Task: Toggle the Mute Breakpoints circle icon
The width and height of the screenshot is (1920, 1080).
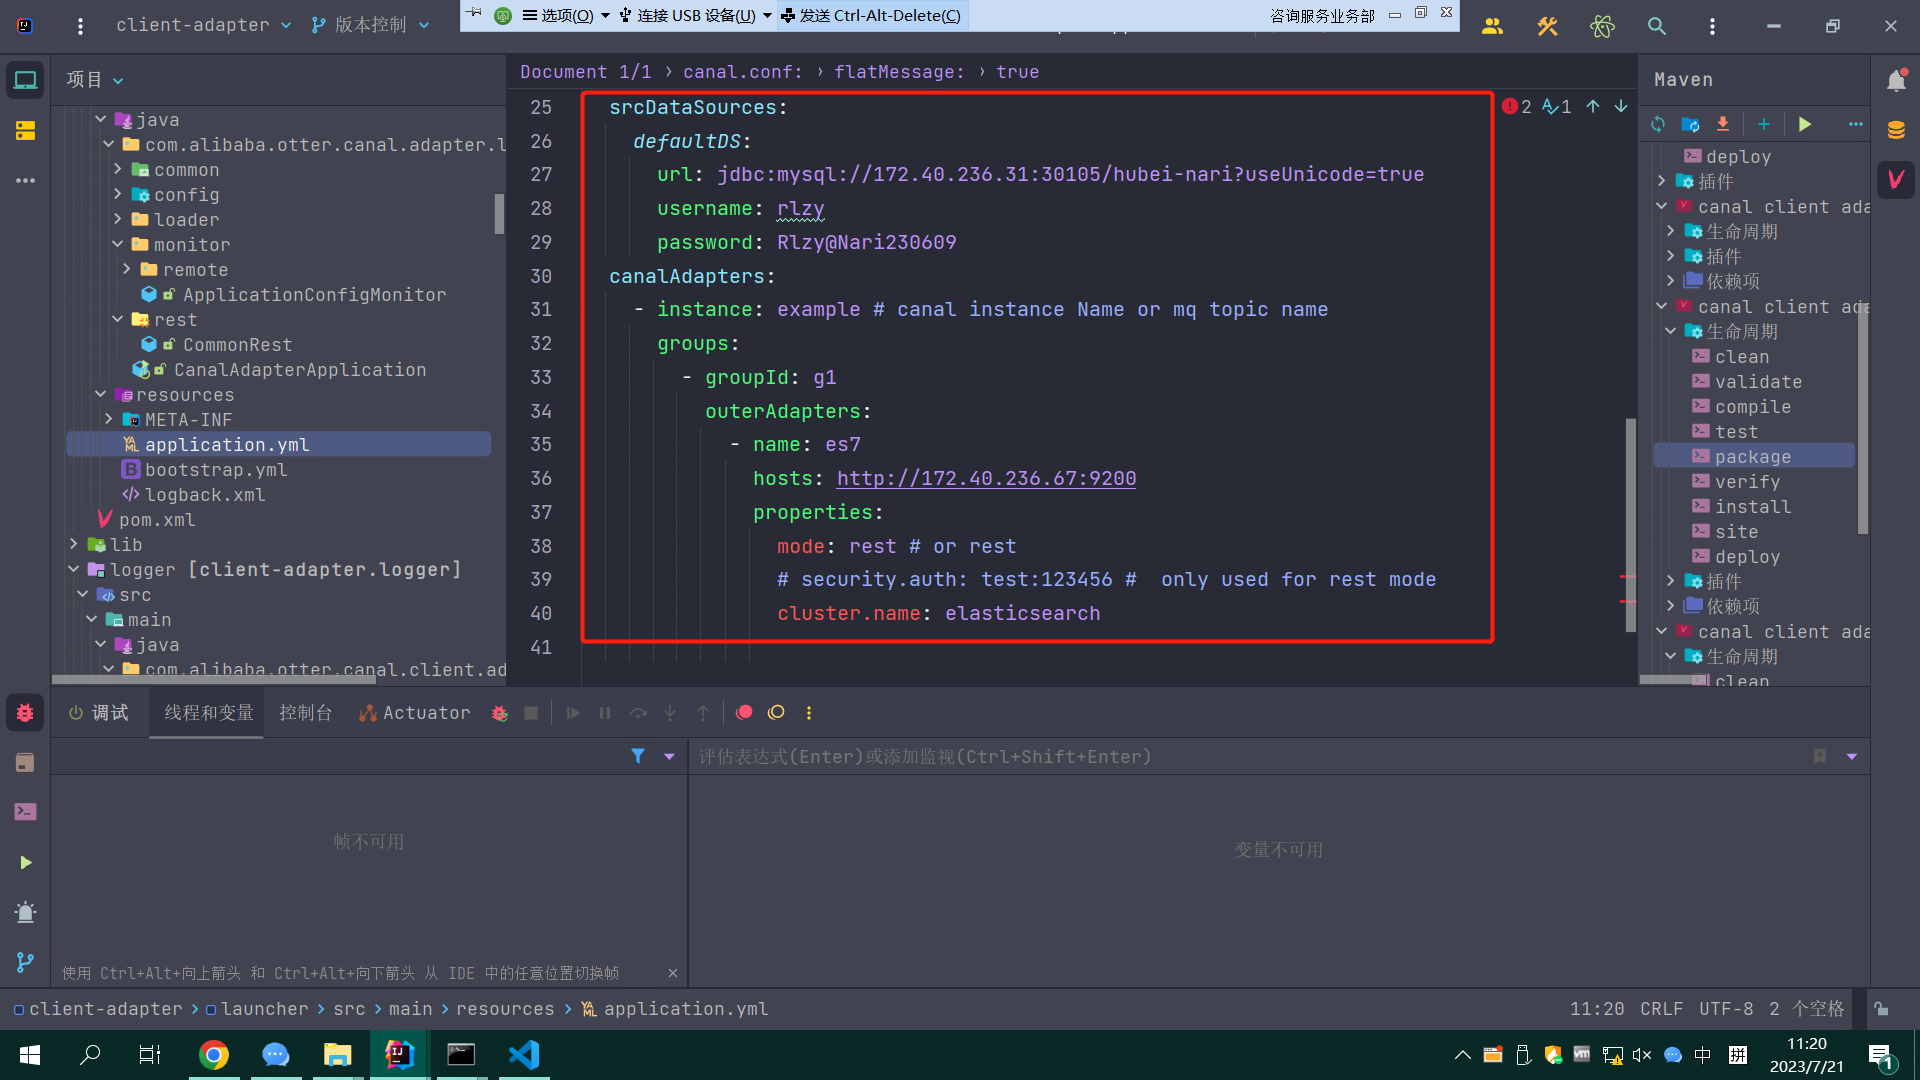Action: pos(776,712)
